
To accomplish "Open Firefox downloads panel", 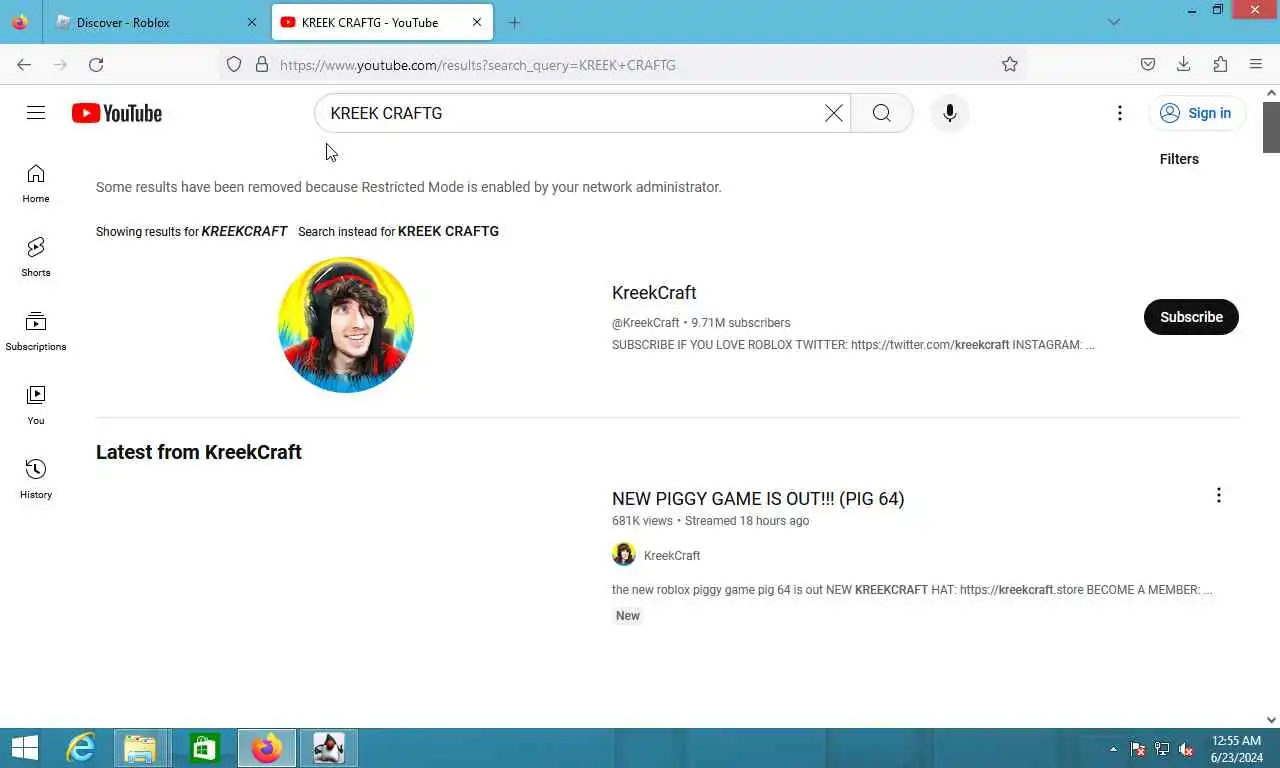I will [x=1184, y=65].
